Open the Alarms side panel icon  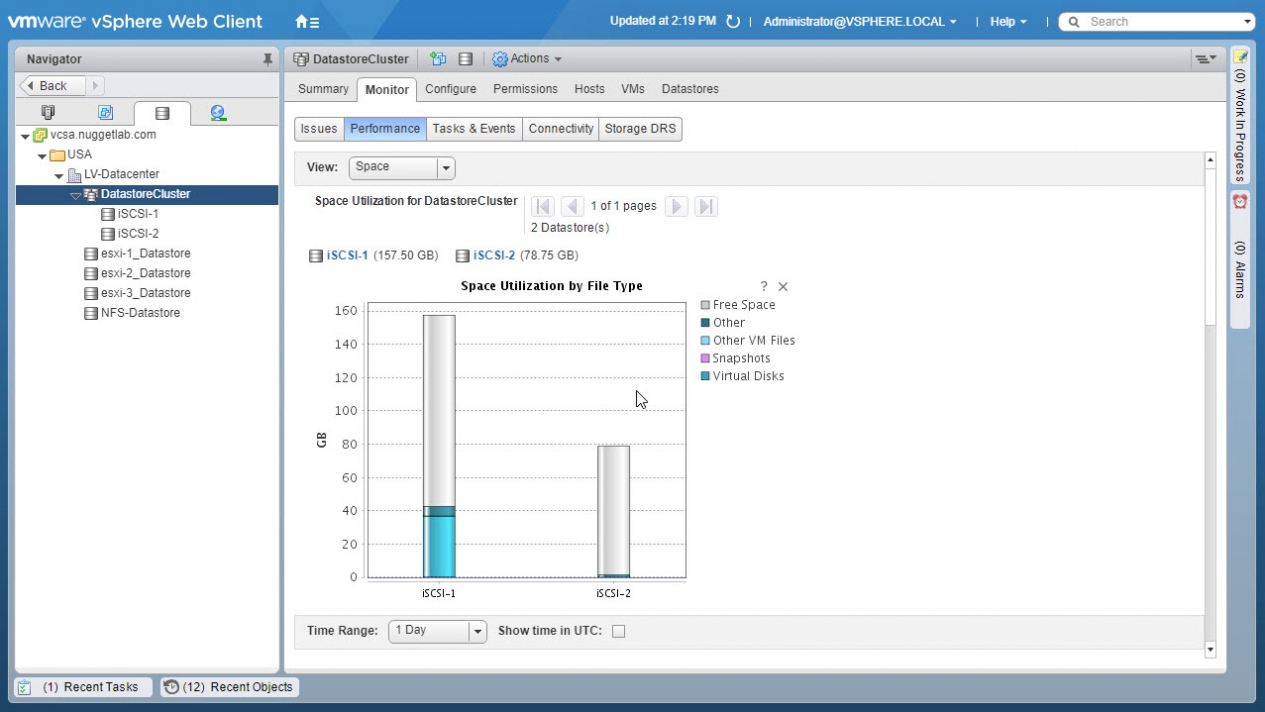(x=1240, y=202)
